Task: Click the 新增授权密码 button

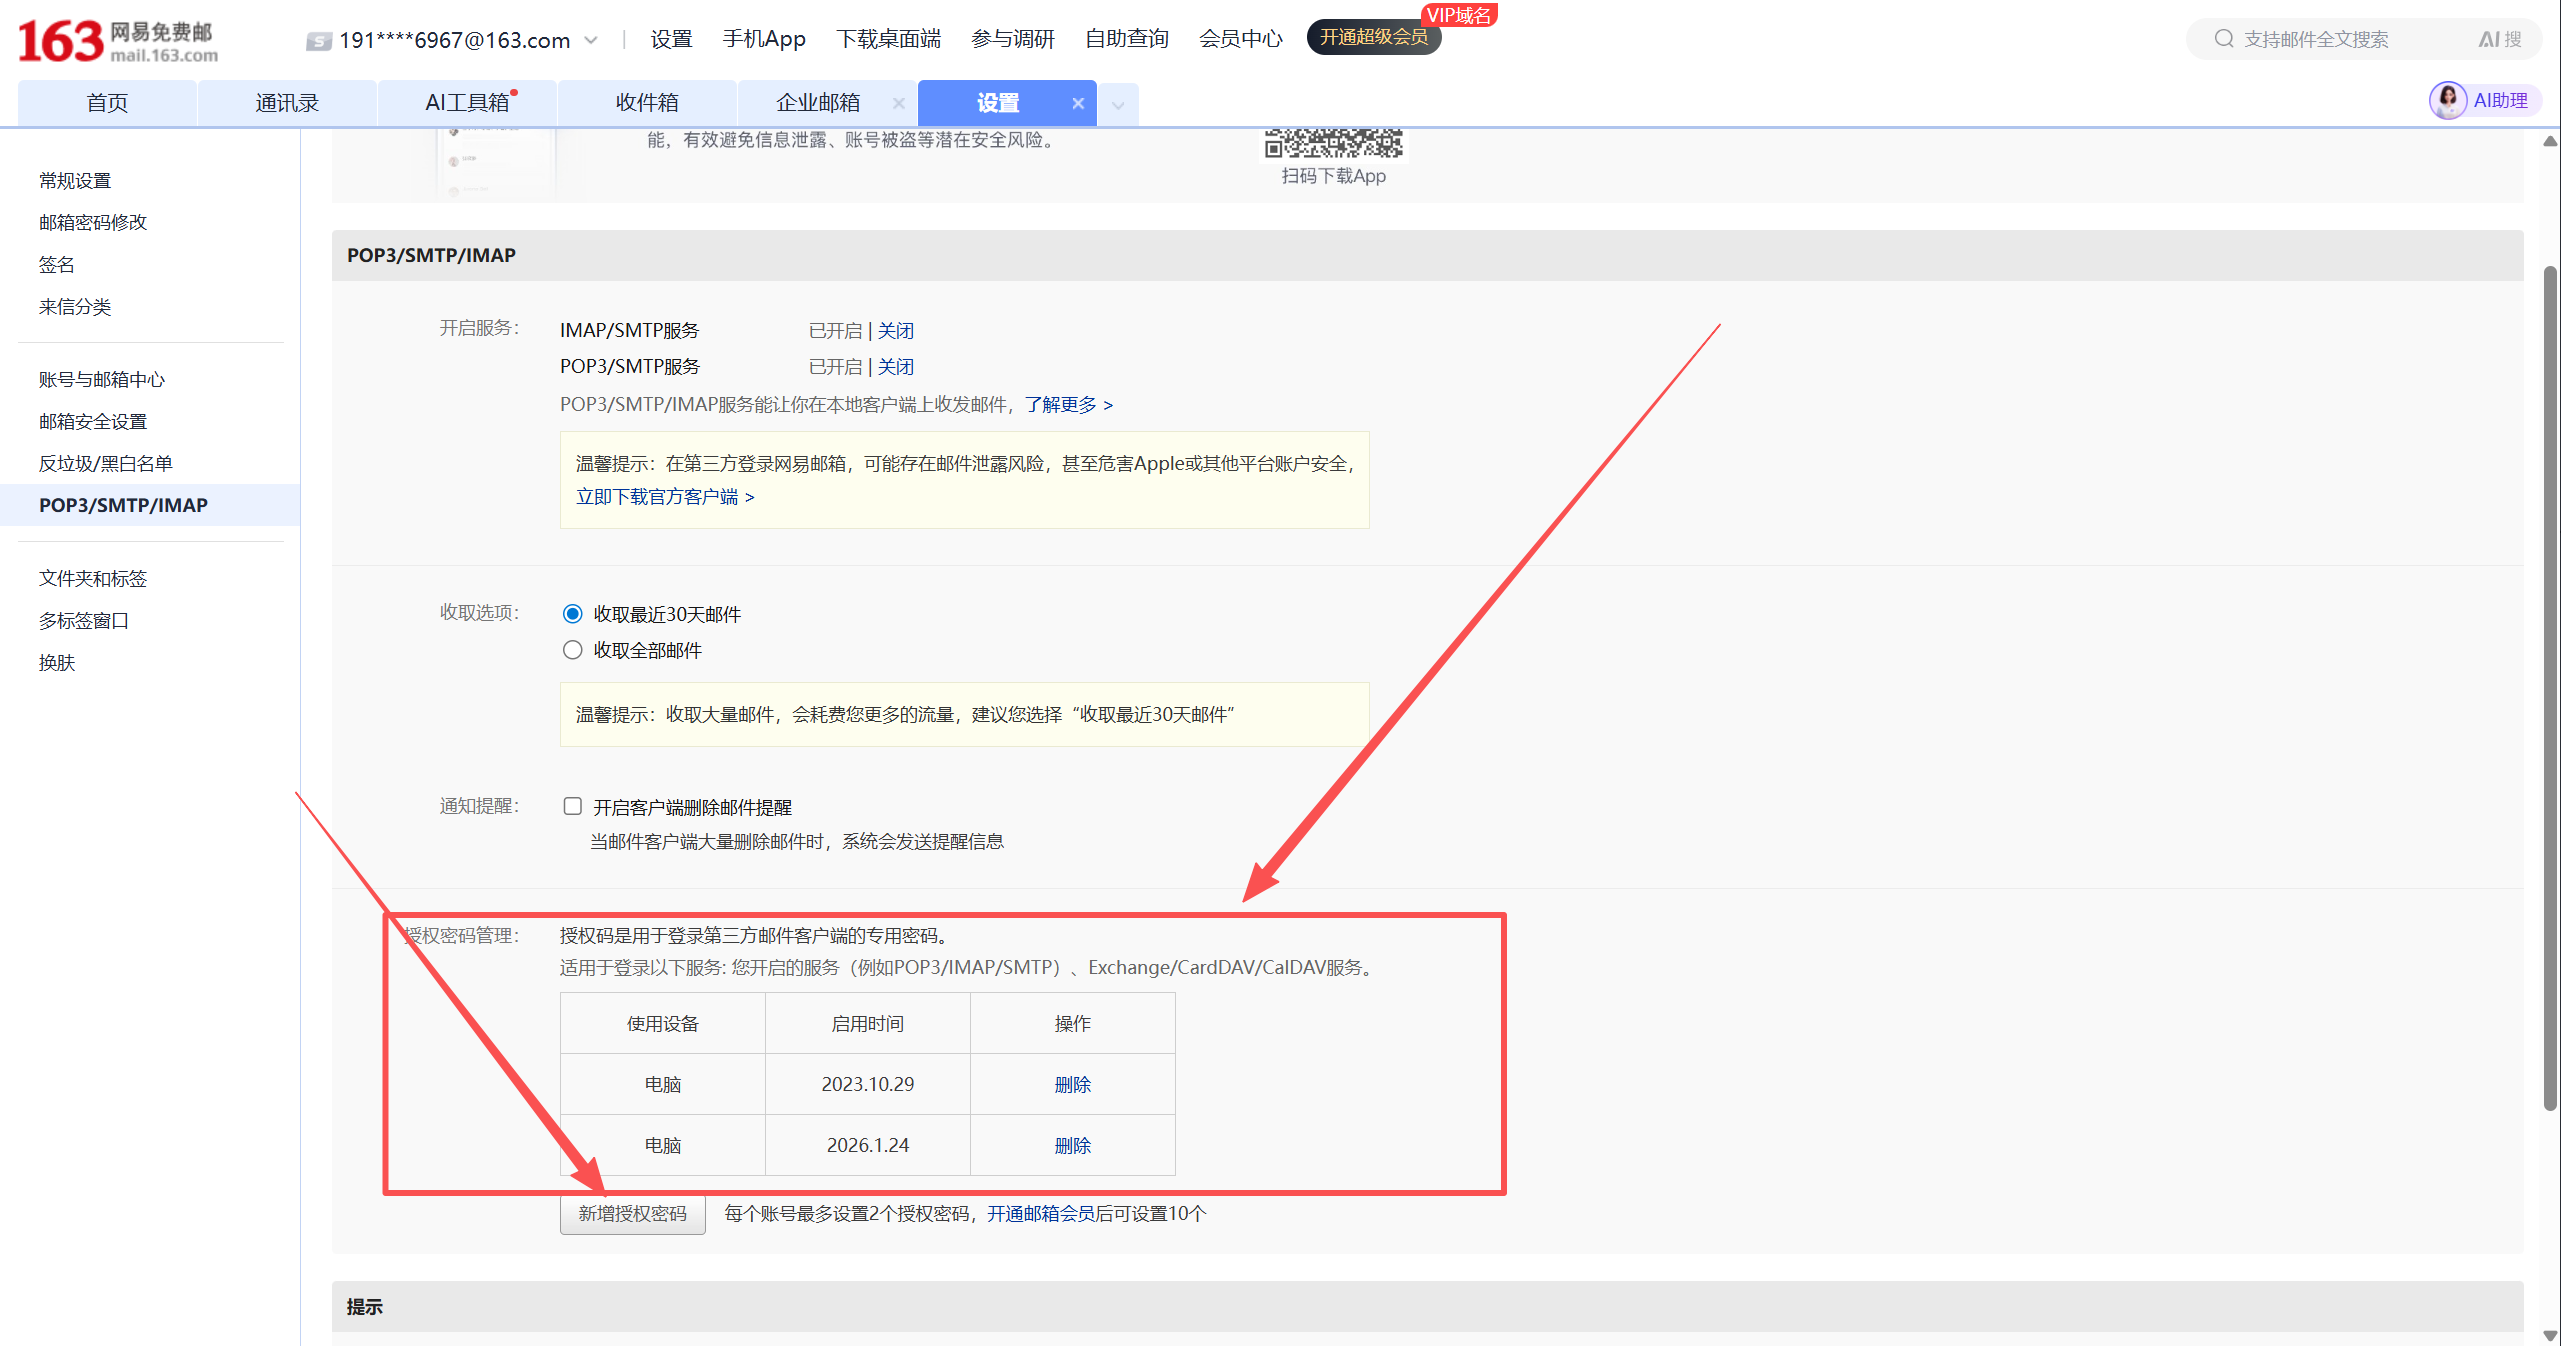Action: 632,1213
